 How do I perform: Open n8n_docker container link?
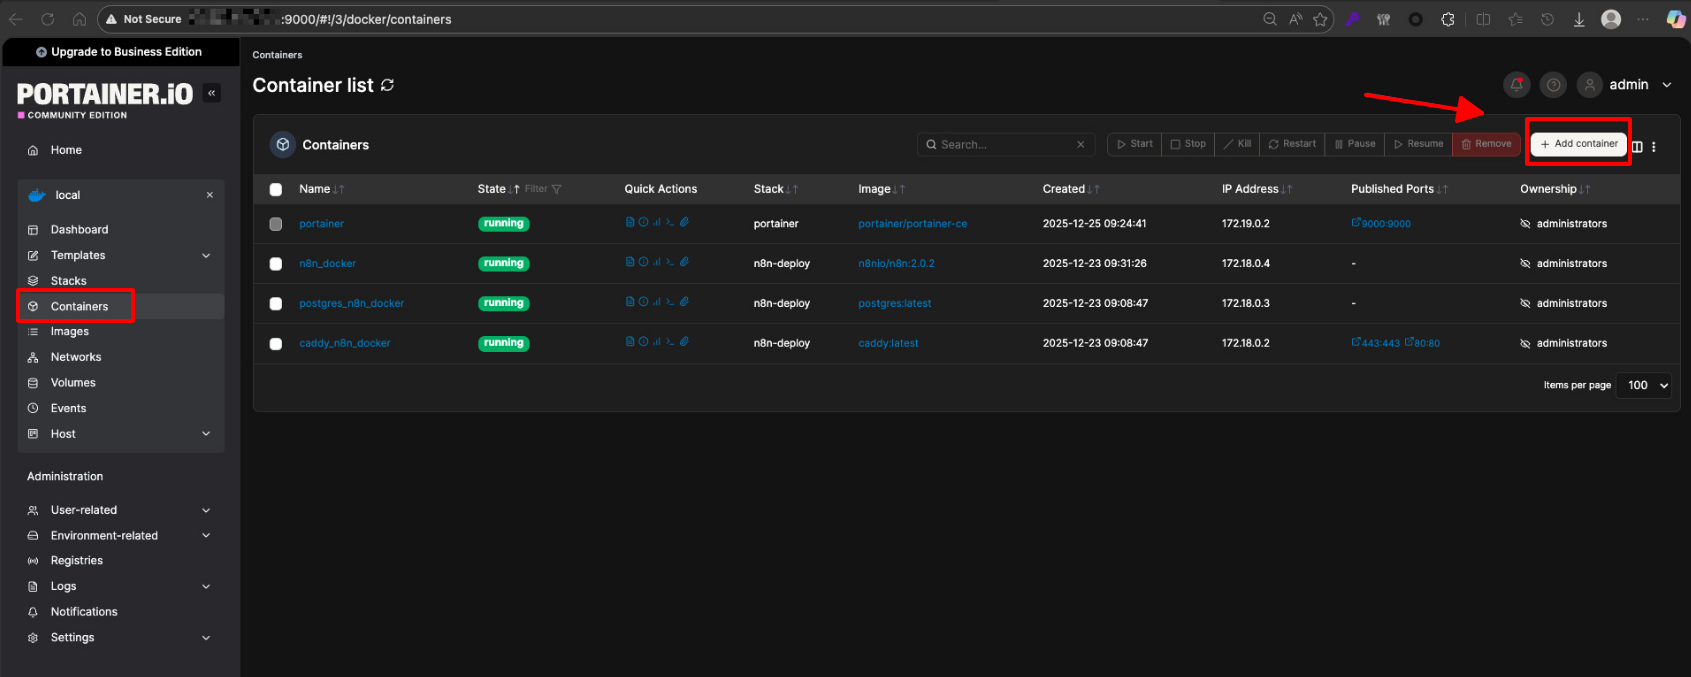[327, 264]
